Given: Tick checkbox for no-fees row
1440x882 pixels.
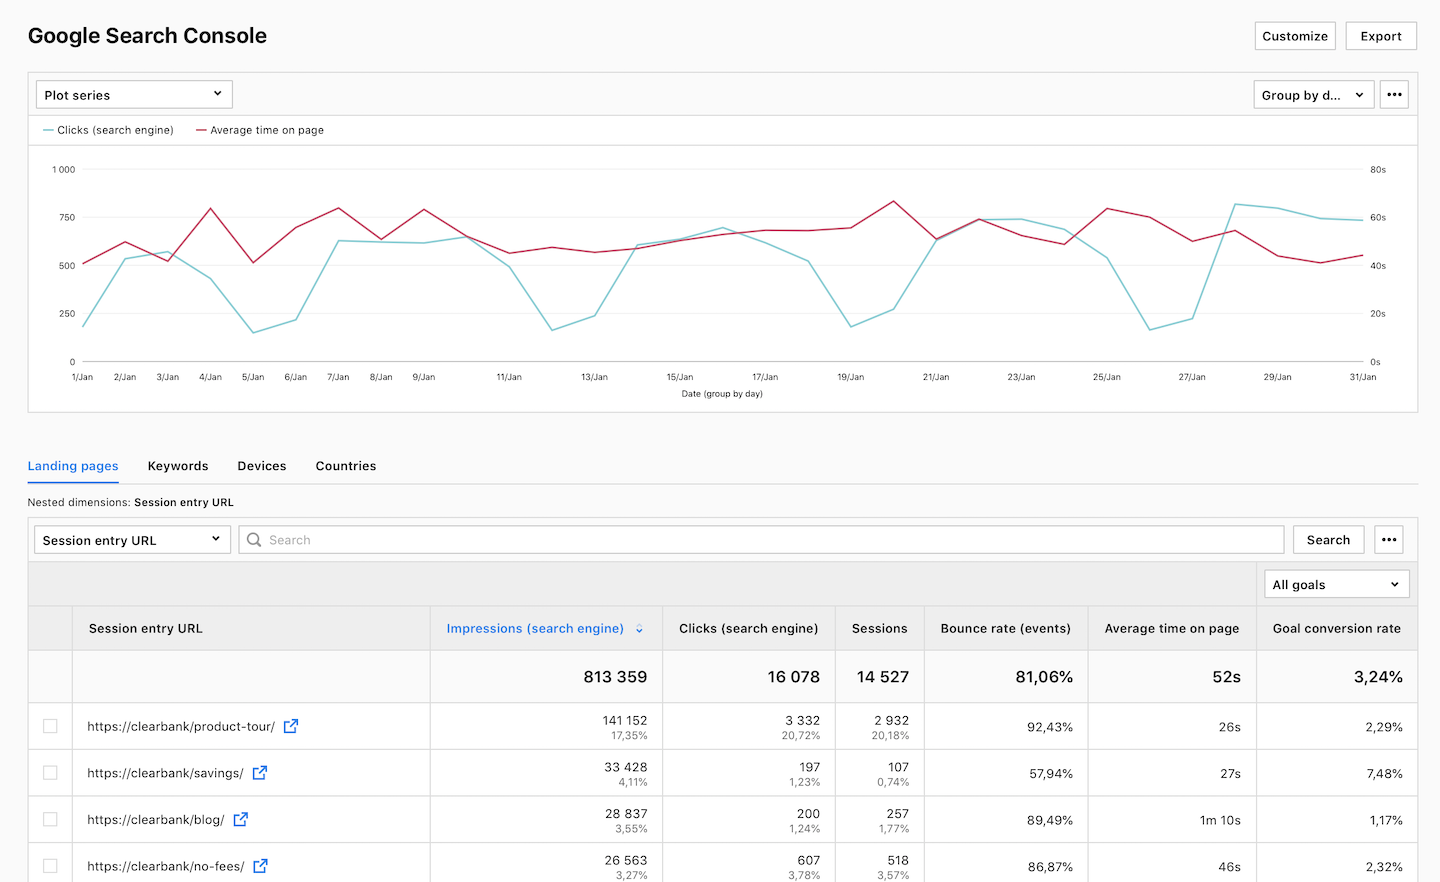Looking at the screenshot, I should pyautogui.click(x=50, y=866).
